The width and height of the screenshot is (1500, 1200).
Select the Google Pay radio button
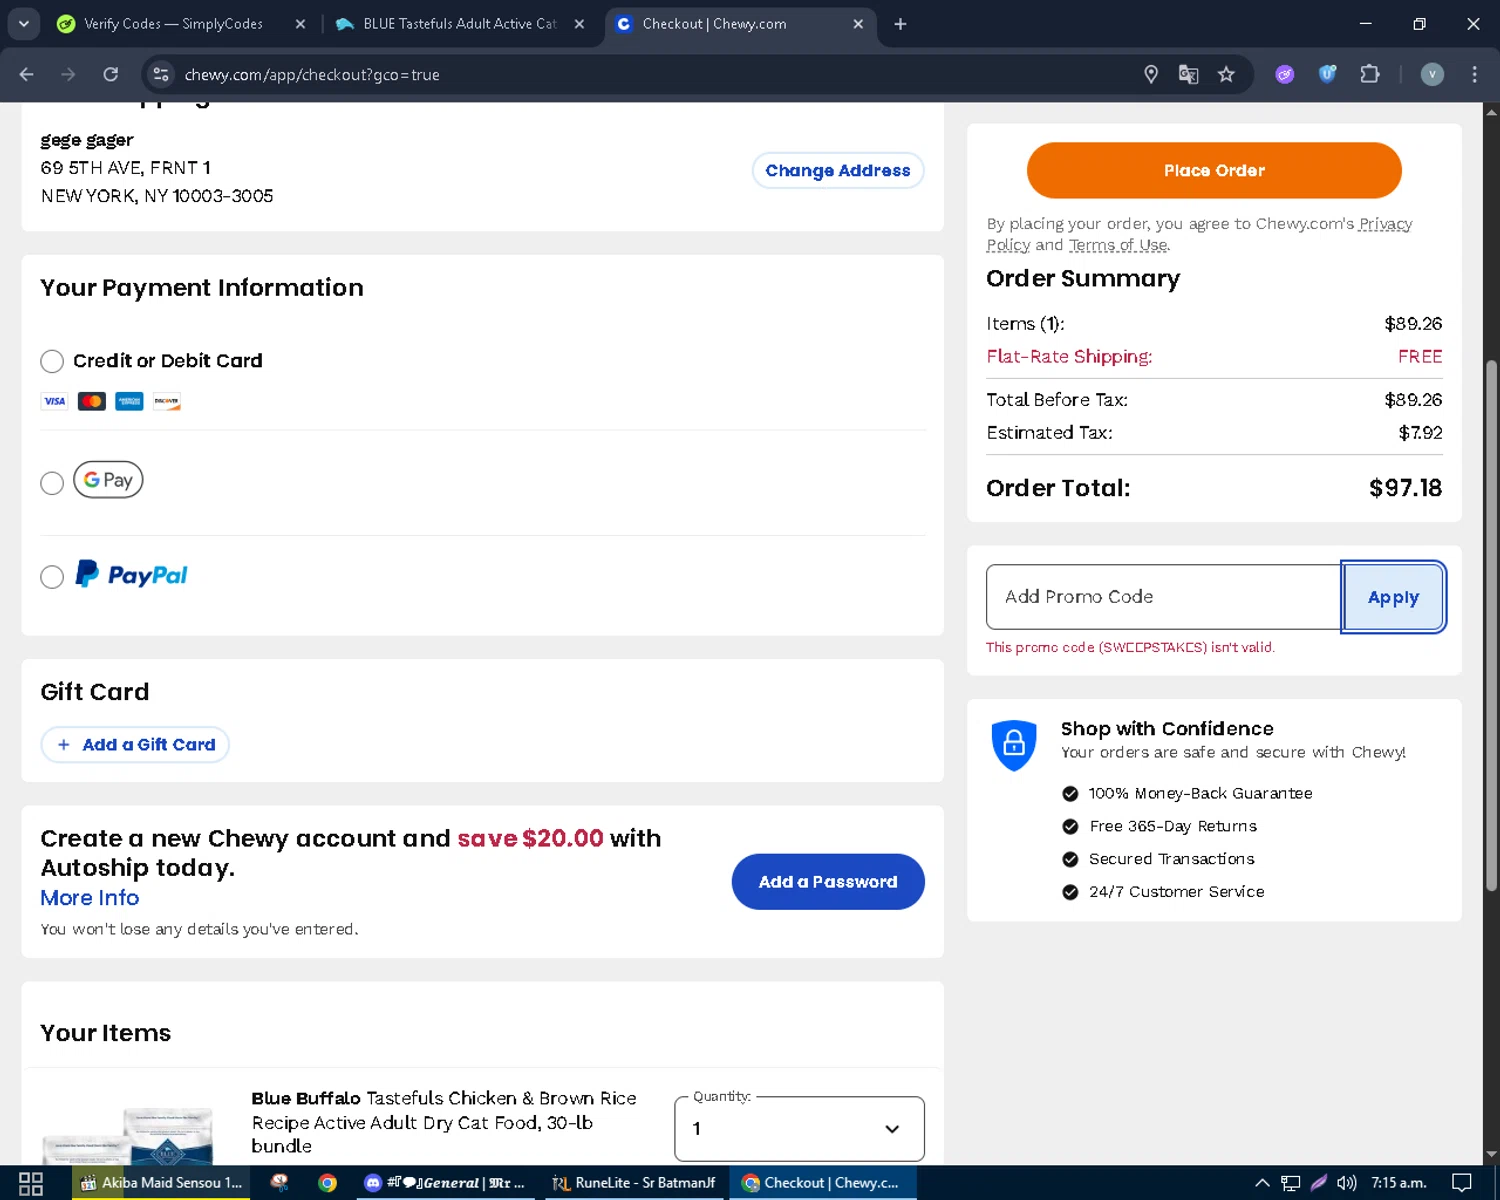tap(52, 483)
